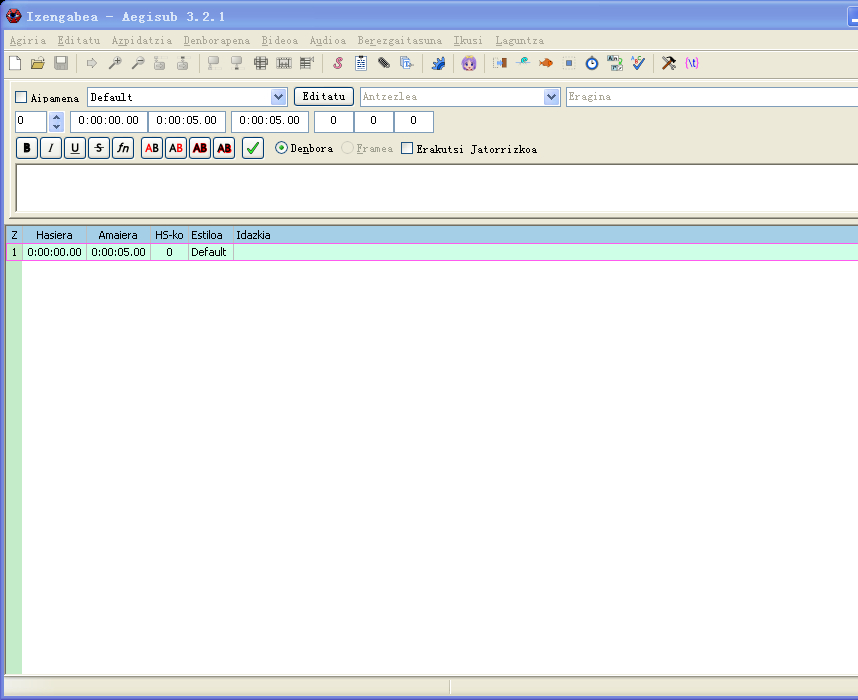Viewport: 858px width, 700px height.
Task: Pick primary color with first AB button
Action: (x=152, y=148)
